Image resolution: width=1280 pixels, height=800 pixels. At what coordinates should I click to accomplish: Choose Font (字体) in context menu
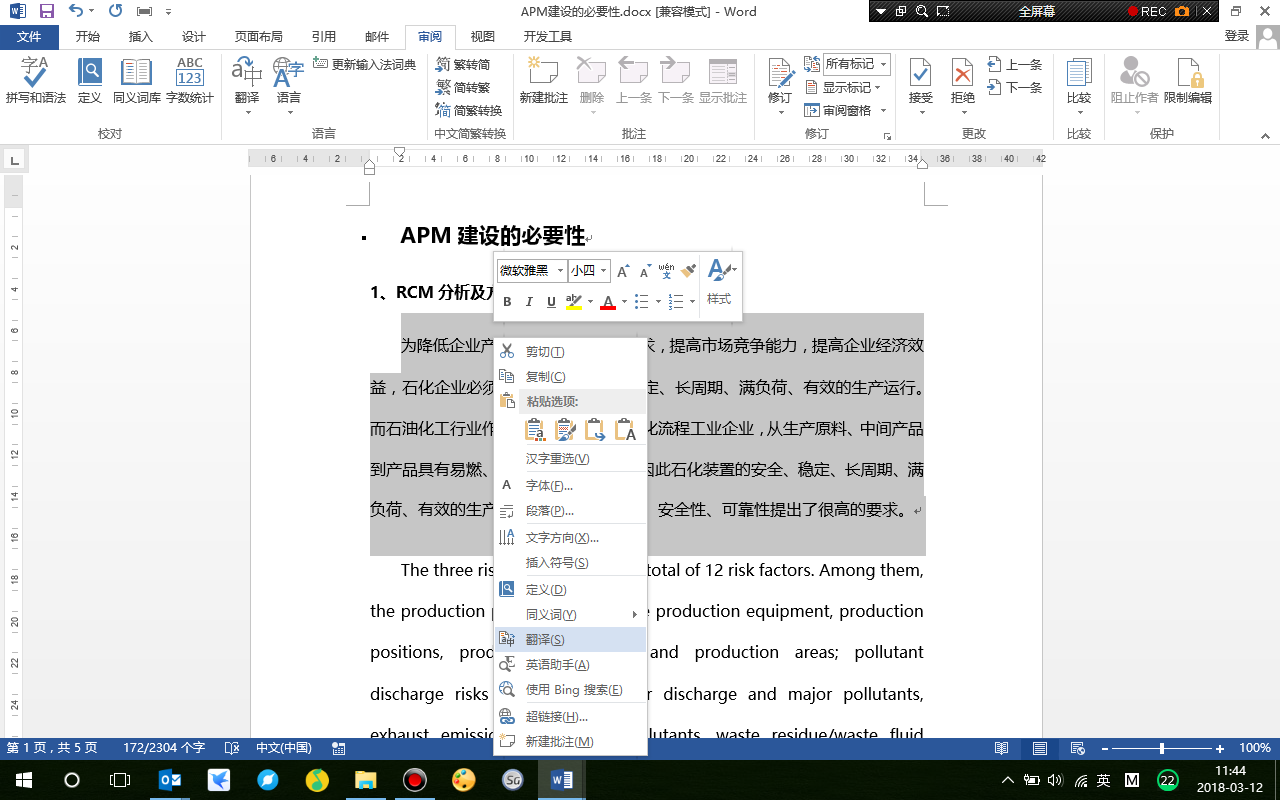(571, 485)
